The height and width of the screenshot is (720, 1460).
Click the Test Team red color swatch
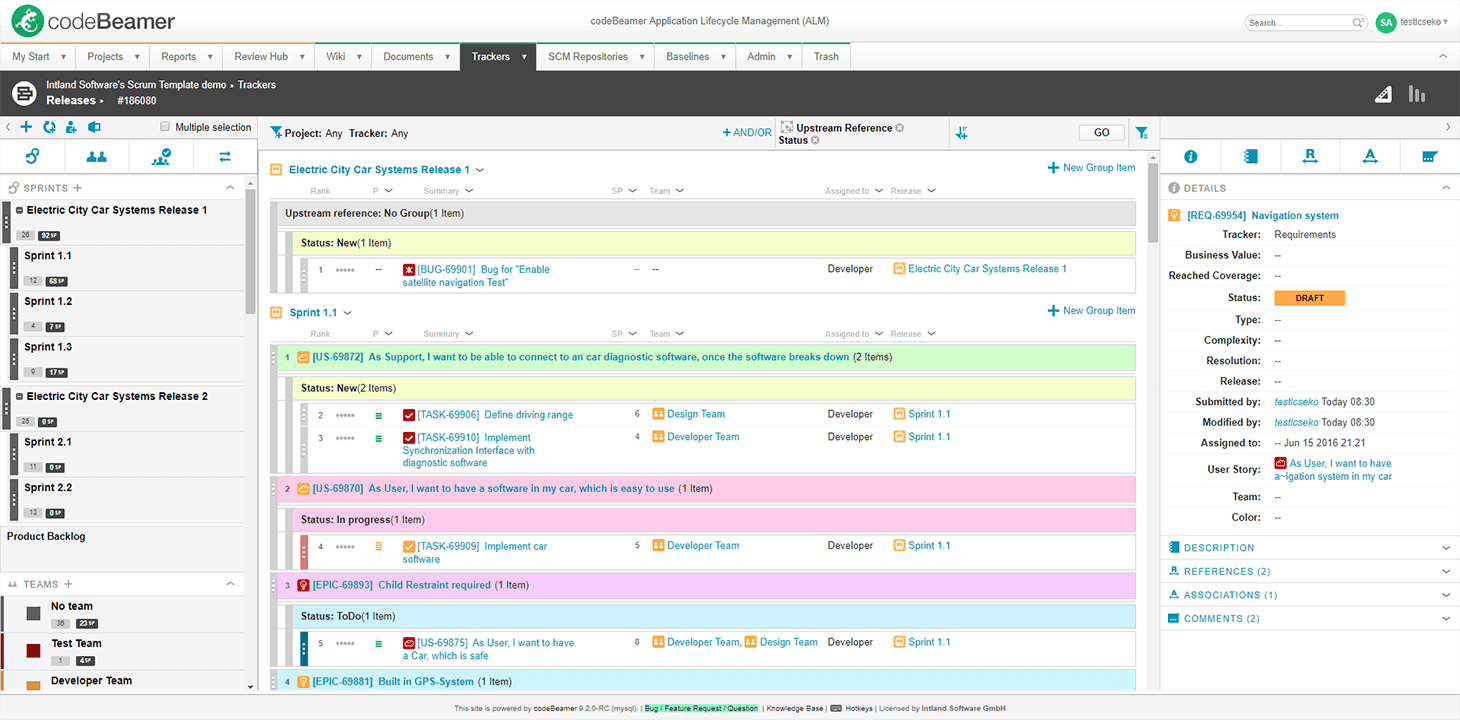click(33, 651)
